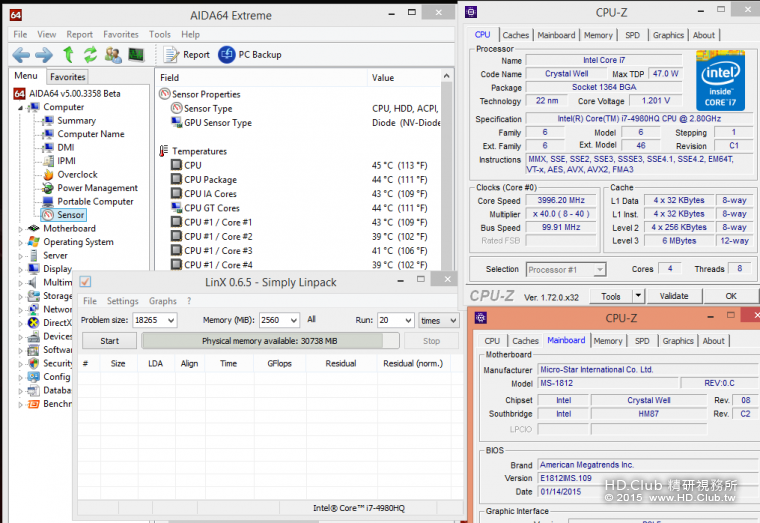Select the Summary item under Computer
This screenshot has width=760, height=523.
(x=76, y=121)
